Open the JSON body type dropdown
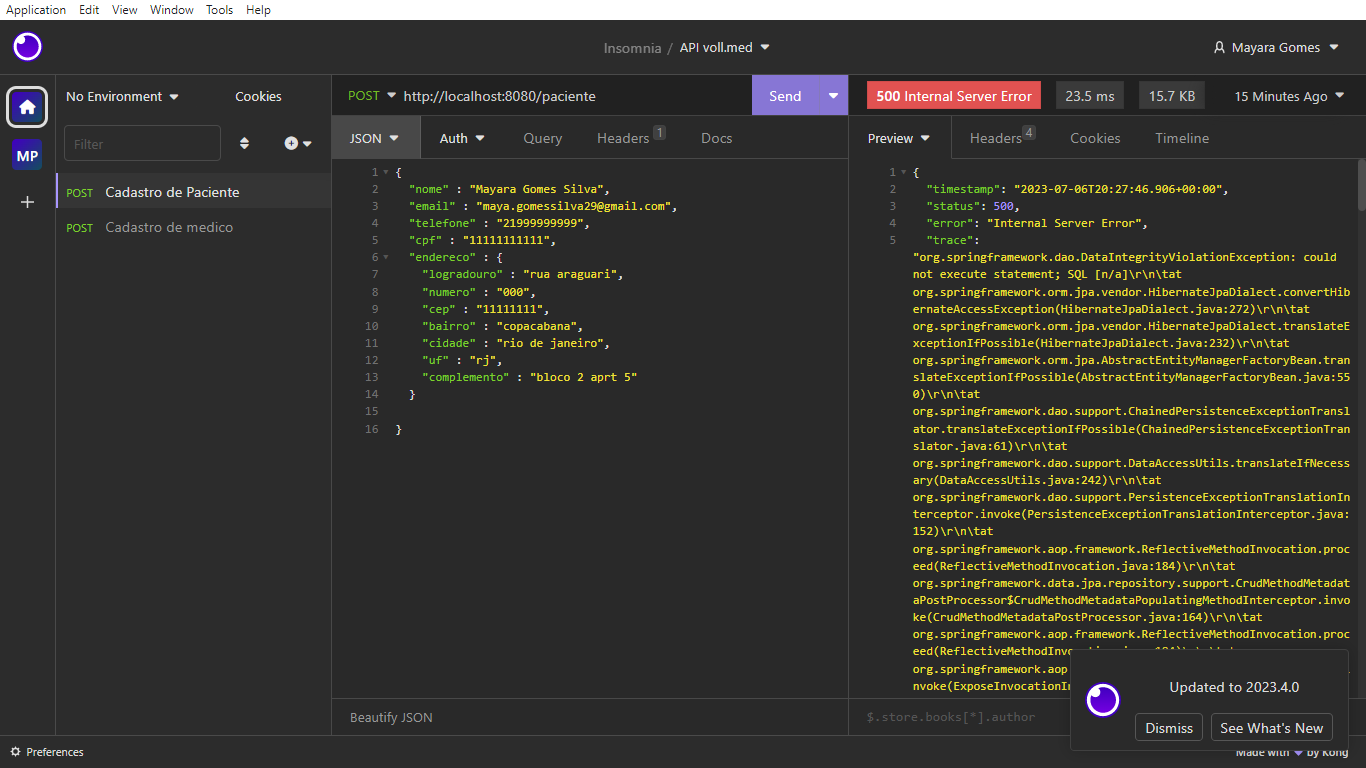 click(375, 138)
